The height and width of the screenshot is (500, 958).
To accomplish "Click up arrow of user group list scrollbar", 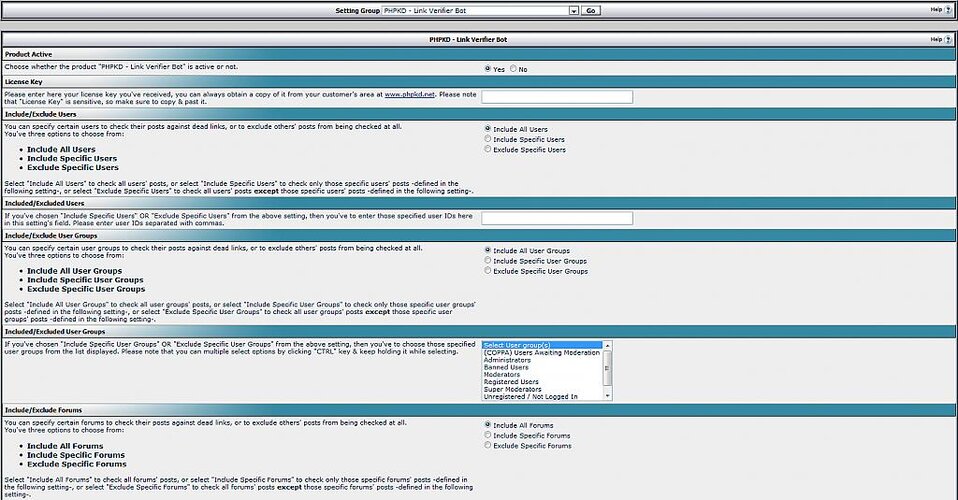I will tap(607, 346).
